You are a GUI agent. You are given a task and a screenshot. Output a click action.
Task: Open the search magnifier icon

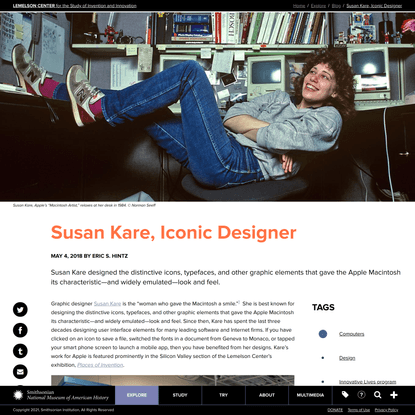(378, 395)
